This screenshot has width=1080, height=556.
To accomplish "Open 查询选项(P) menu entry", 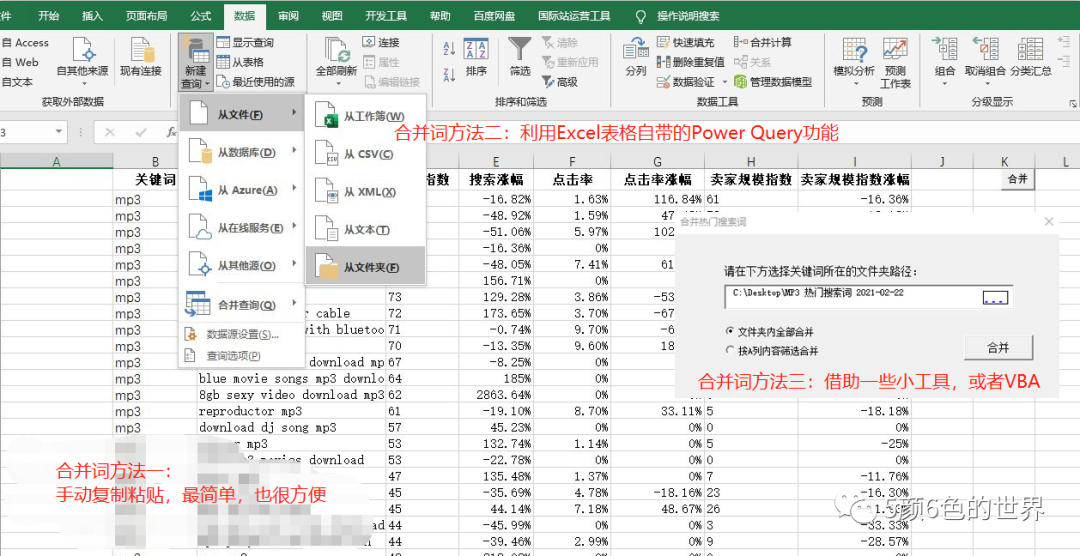I will (241, 356).
